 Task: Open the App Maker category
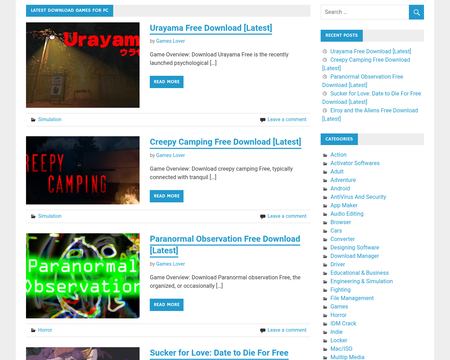pyautogui.click(x=344, y=205)
